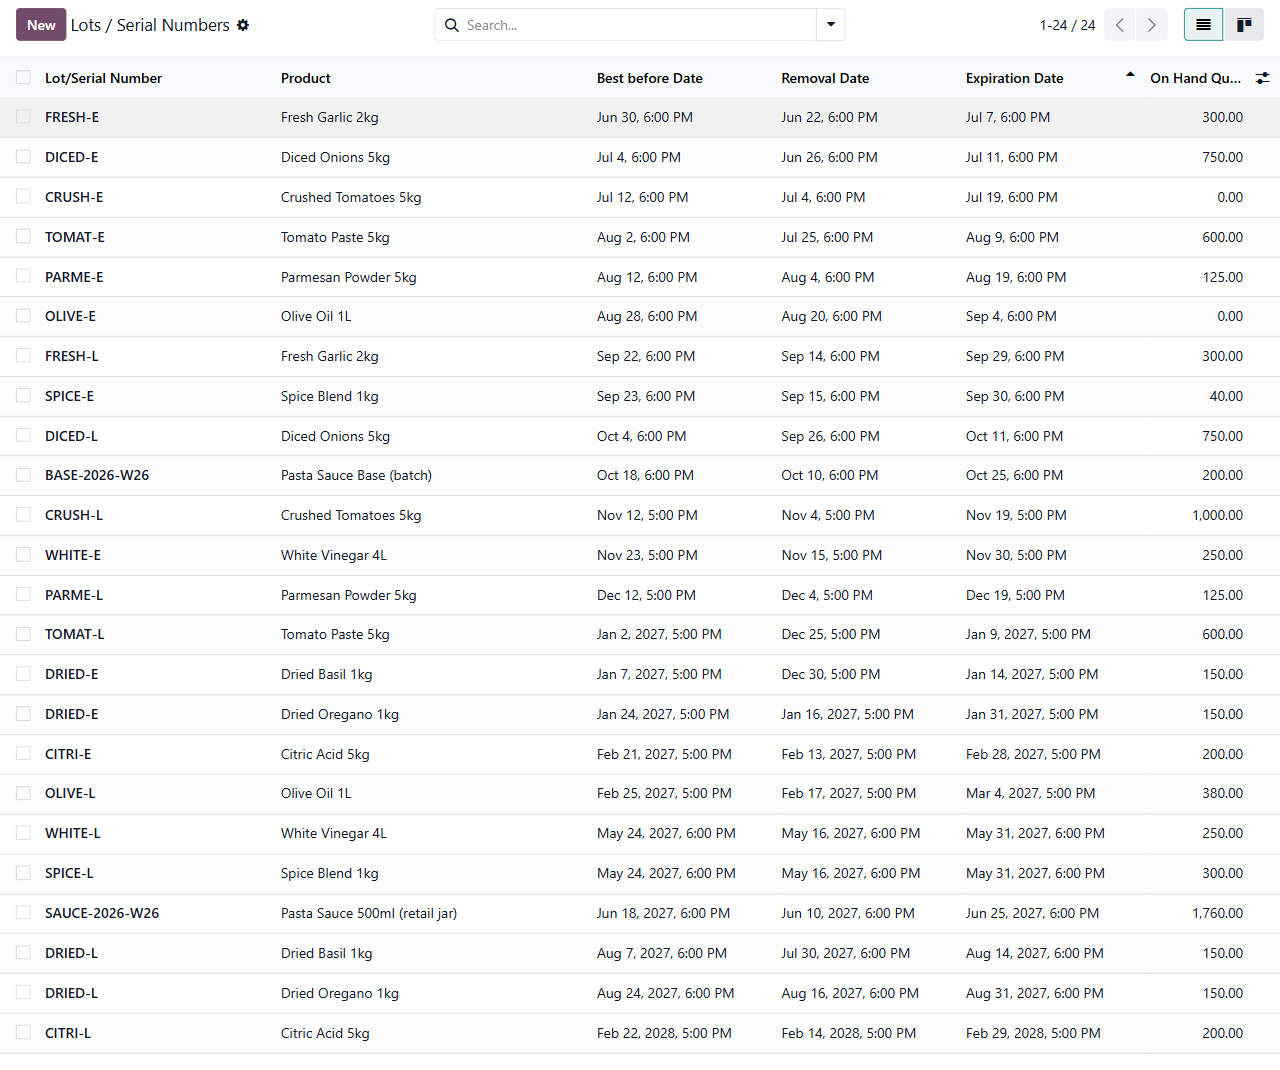The height and width of the screenshot is (1070, 1280).
Task: Open the OLIVE-L lot record
Action: [70, 793]
